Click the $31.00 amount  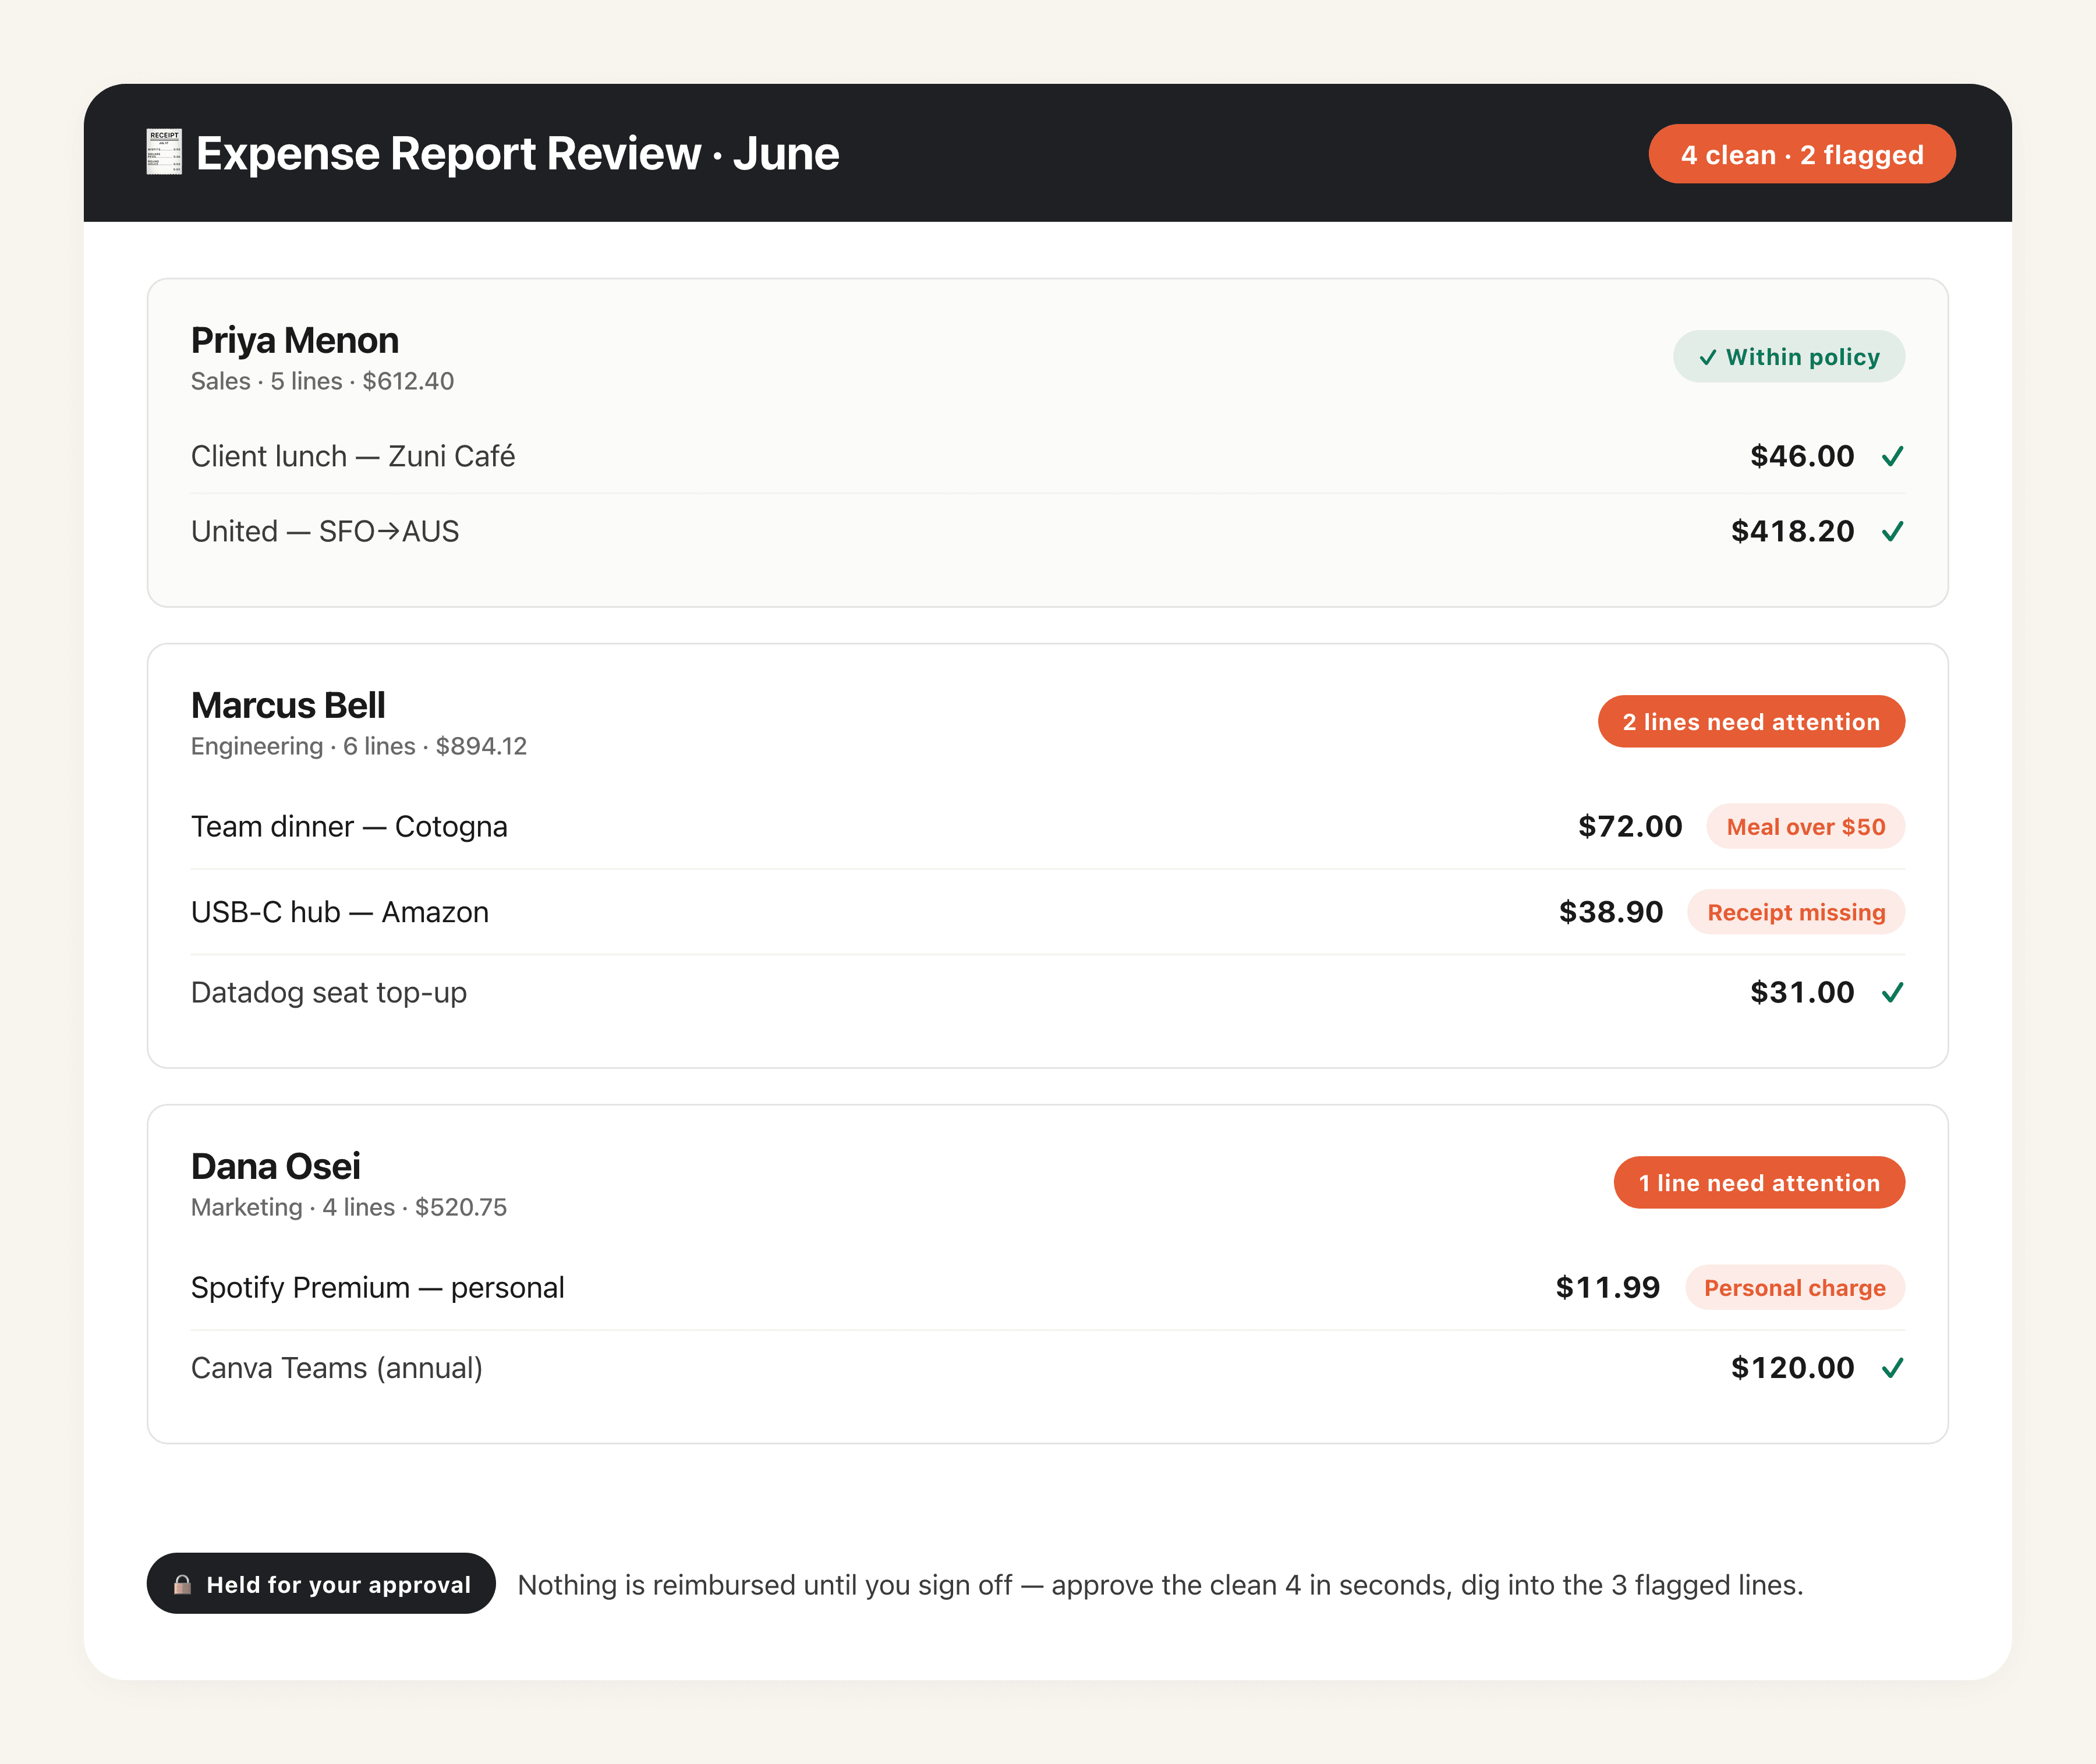pyautogui.click(x=1802, y=992)
